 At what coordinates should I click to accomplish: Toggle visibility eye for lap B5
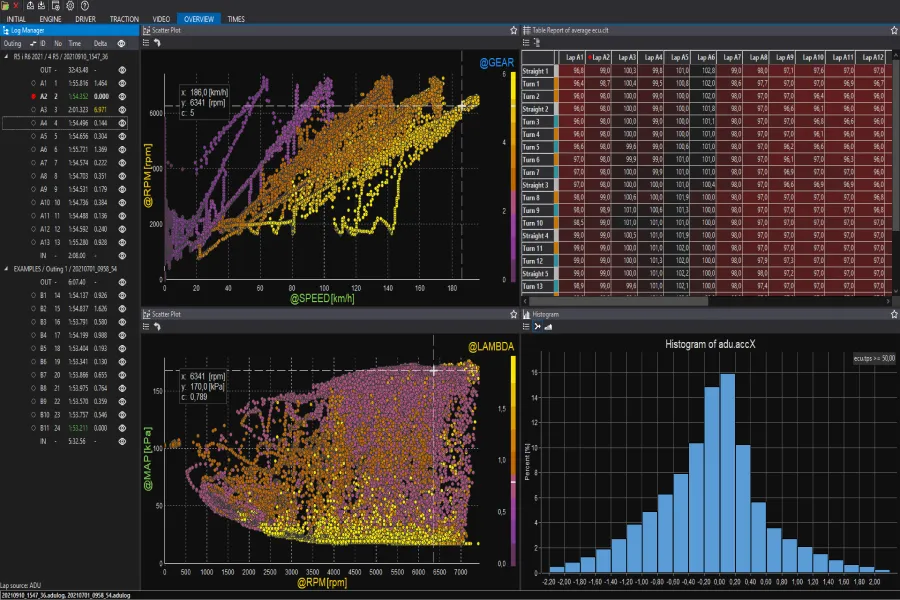point(122,349)
